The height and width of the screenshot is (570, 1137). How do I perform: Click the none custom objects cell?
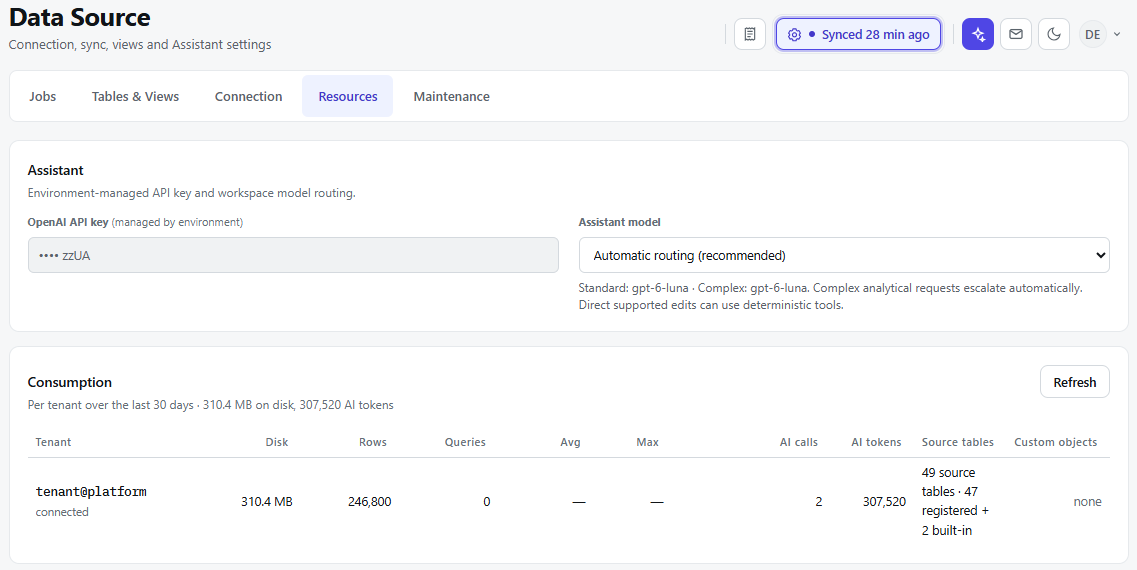tap(1088, 502)
